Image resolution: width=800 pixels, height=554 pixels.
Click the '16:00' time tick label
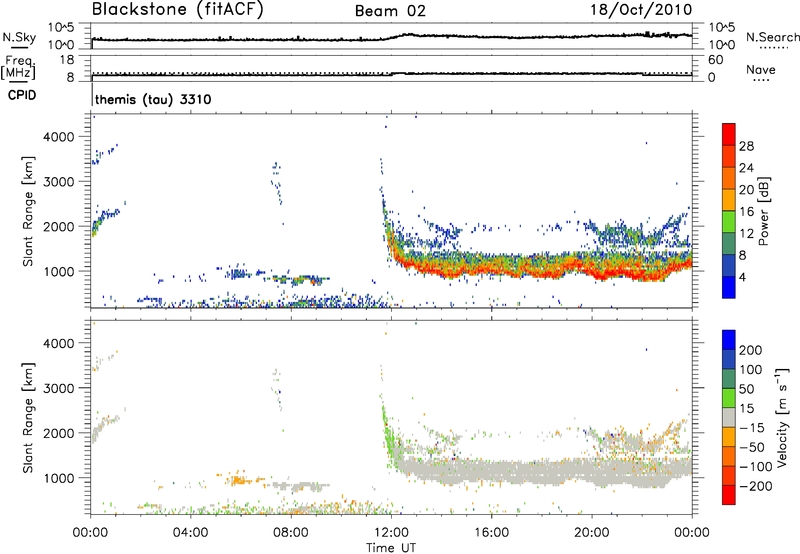pos(491,533)
